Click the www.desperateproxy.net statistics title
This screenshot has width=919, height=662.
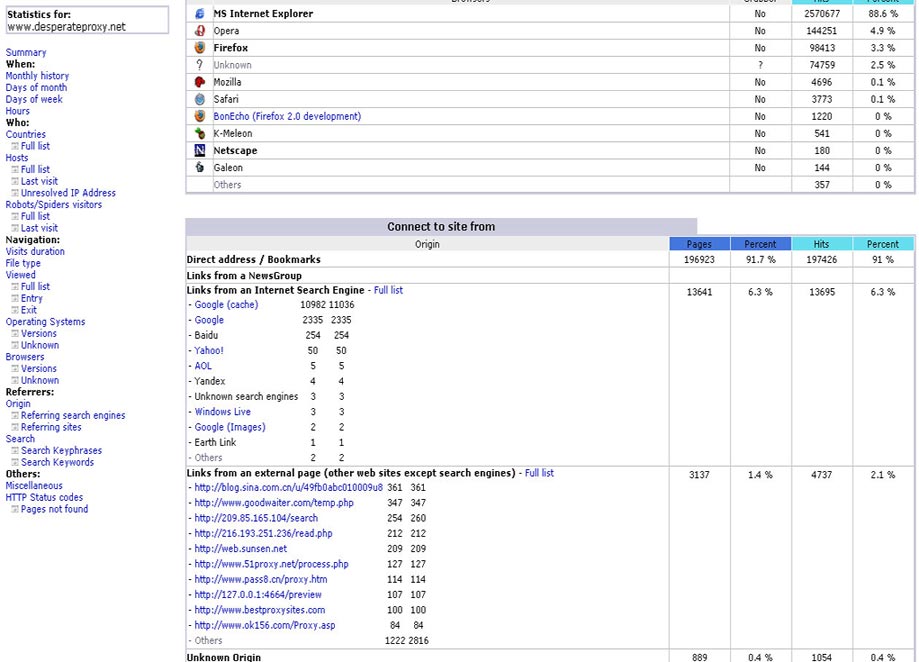point(67,26)
